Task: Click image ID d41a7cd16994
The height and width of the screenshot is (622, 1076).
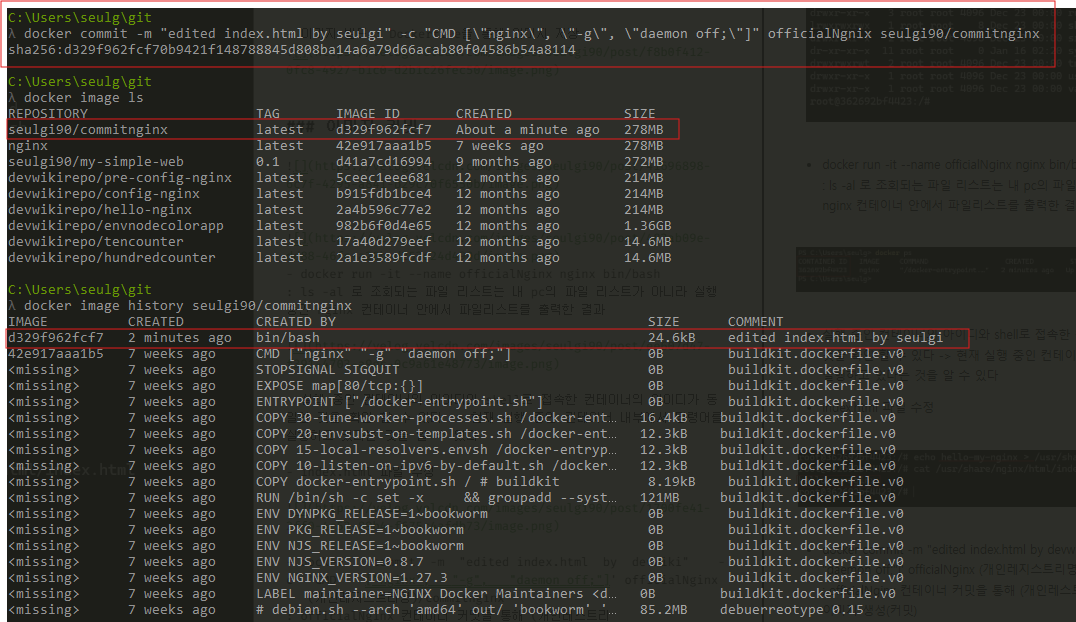Action: [384, 161]
